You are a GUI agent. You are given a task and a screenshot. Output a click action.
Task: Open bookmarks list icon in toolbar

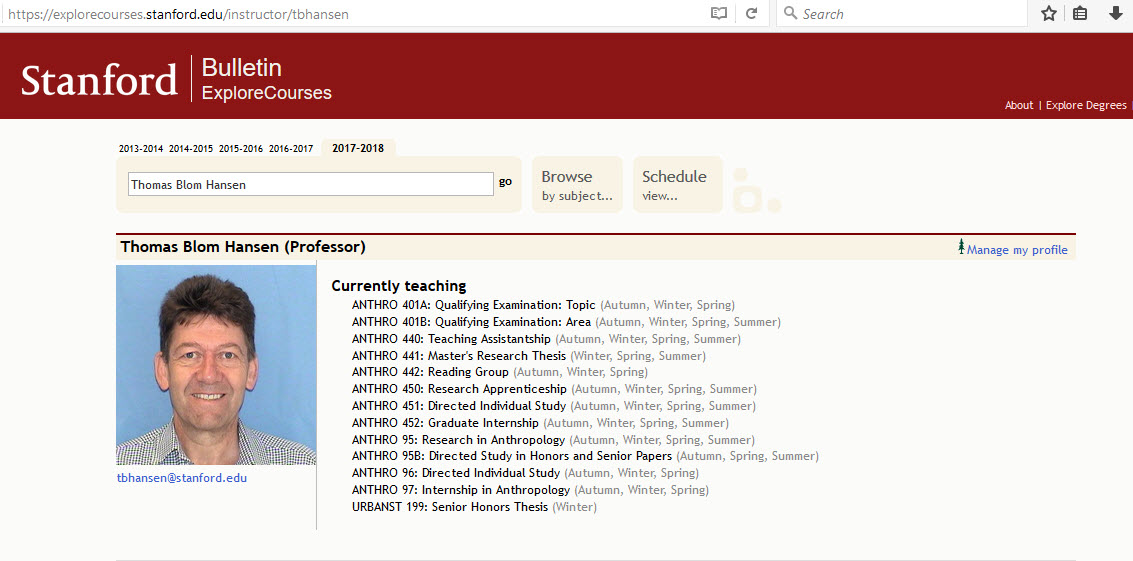coord(1080,14)
